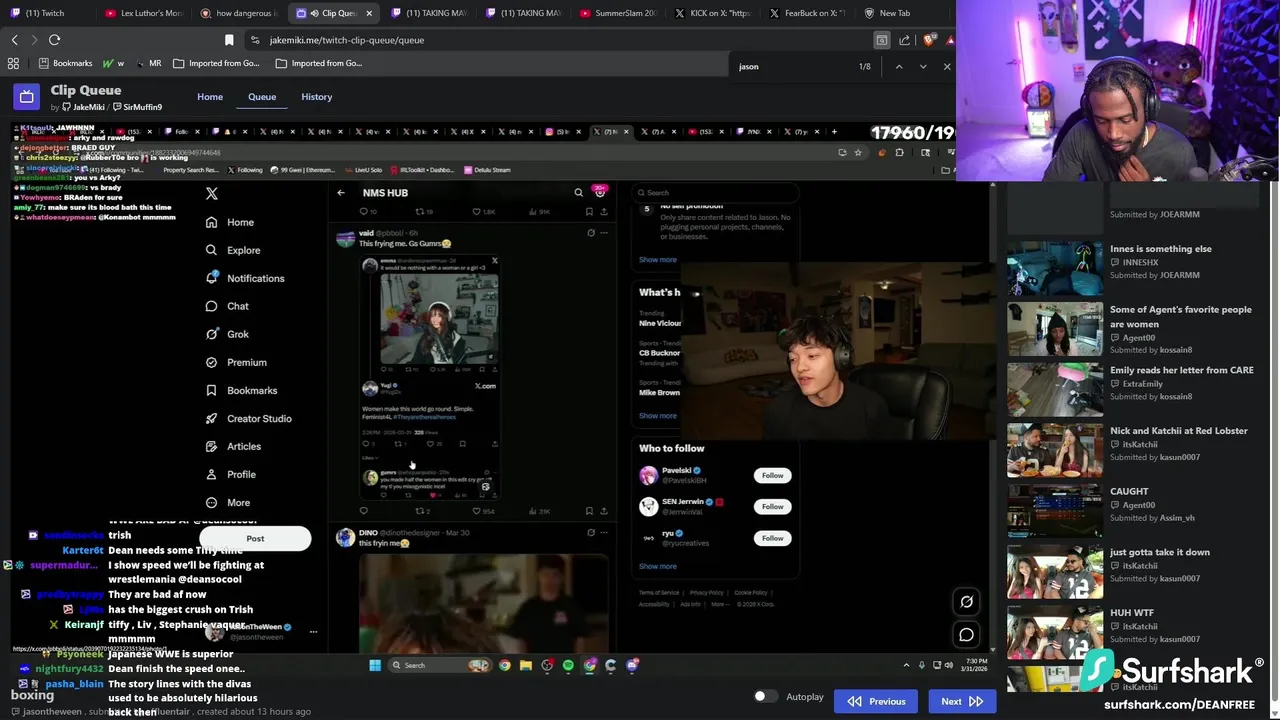Open the Bookmarks folder on bookmarks bar

(65, 63)
